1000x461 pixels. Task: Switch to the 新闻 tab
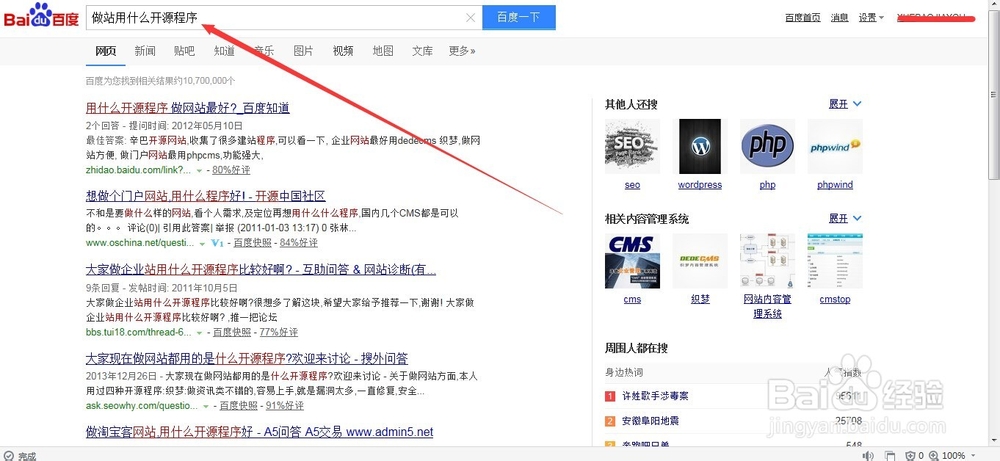pos(145,51)
